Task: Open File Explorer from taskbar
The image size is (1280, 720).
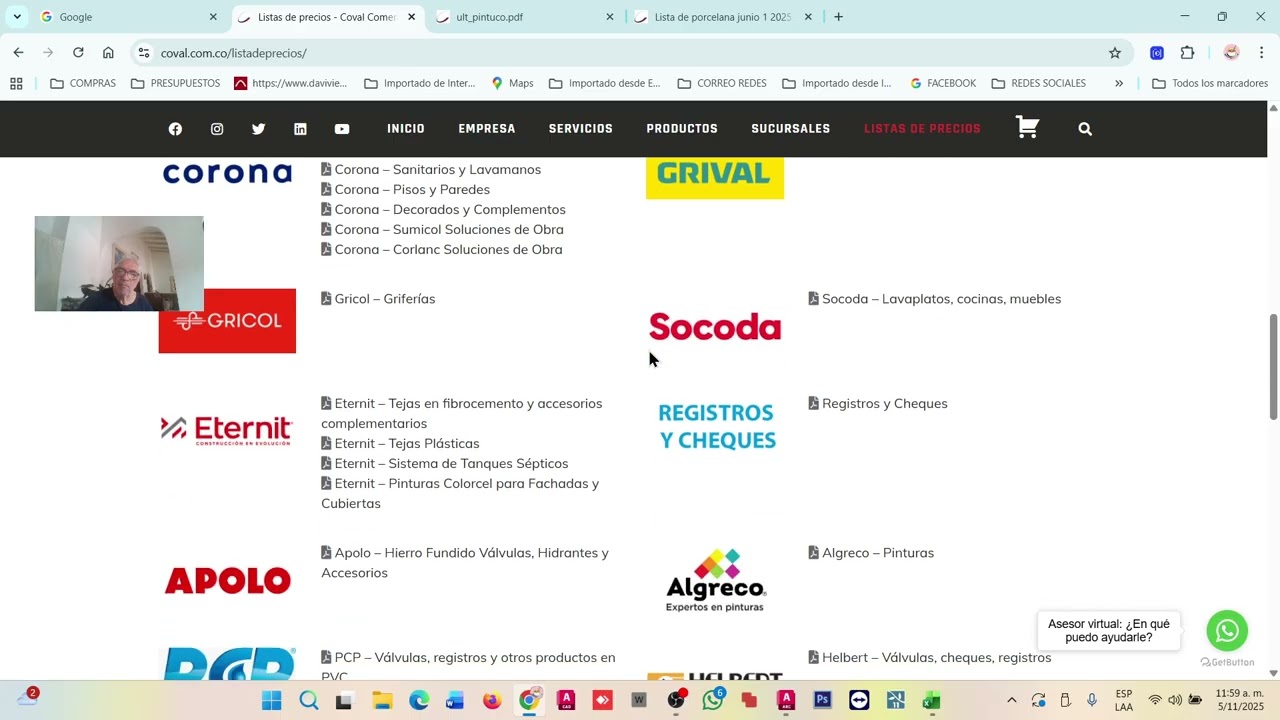Action: point(382,701)
